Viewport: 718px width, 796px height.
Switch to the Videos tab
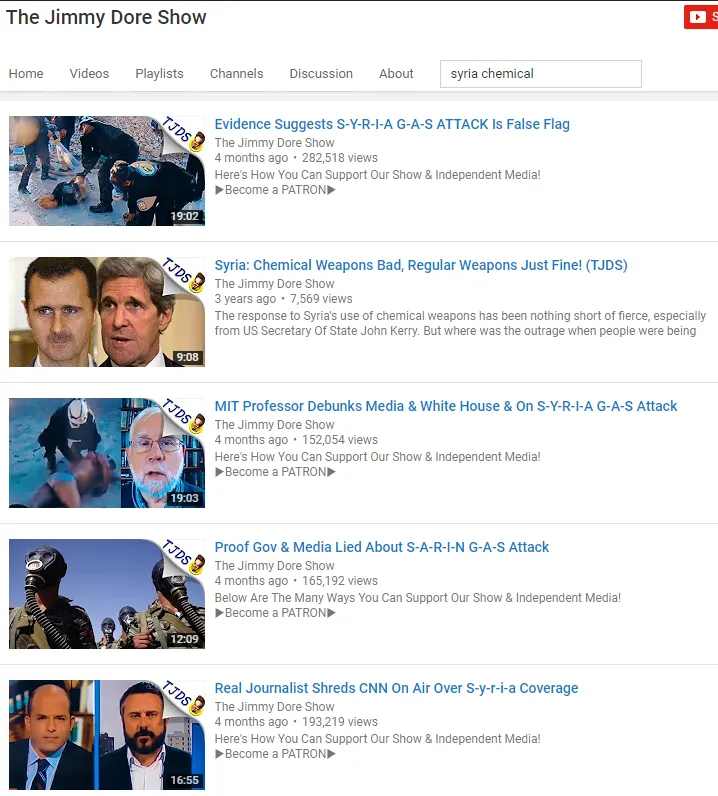click(x=89, y=74)
